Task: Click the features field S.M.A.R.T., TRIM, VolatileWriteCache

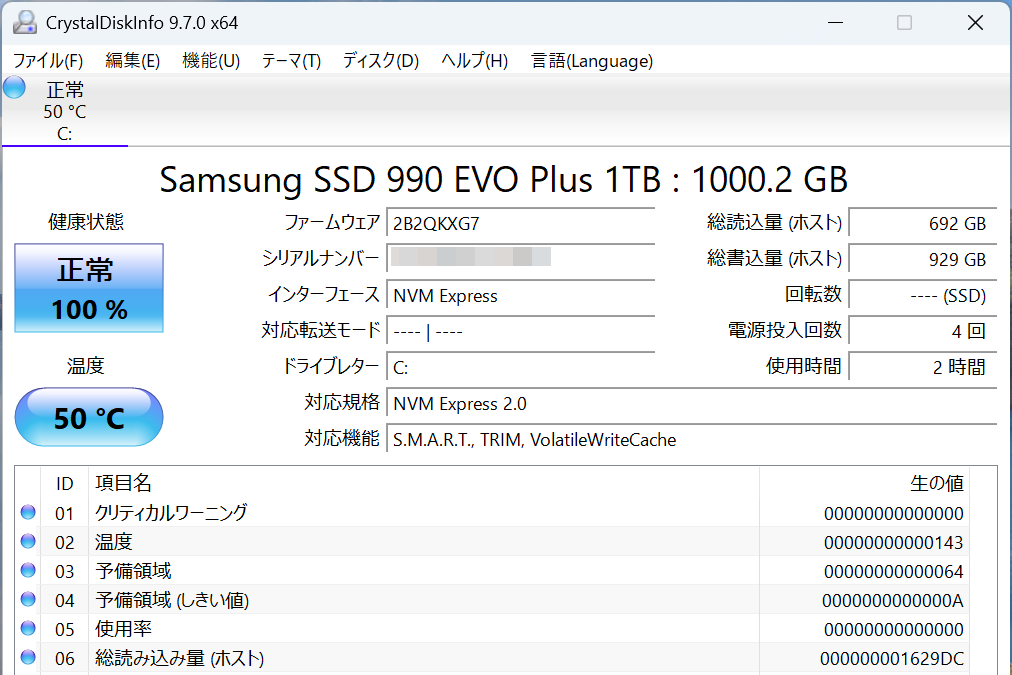Action: (x=692, y=440)
